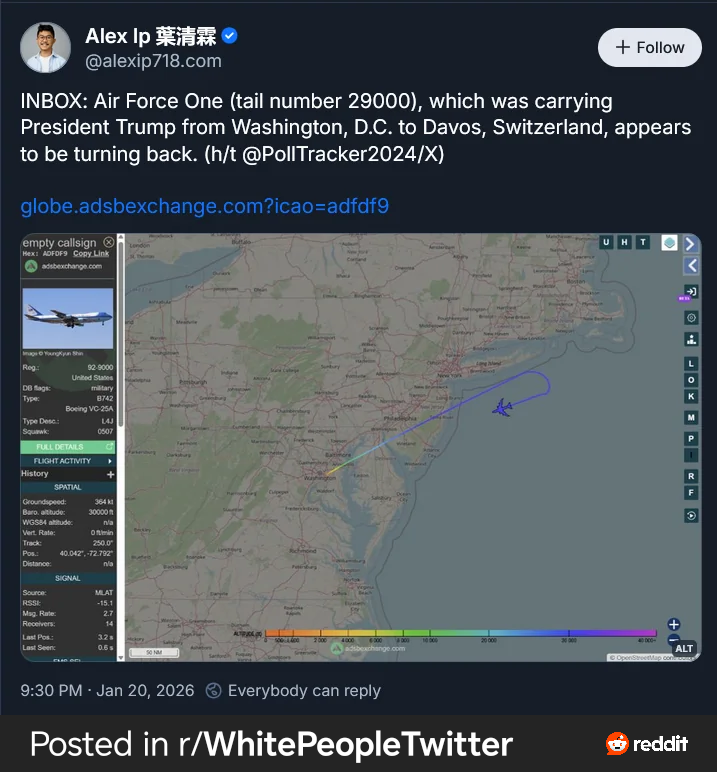Expand the right-pointing chevron on map sidebar
717x772 pixels.
pyautogui.click(x=691, y=243)
